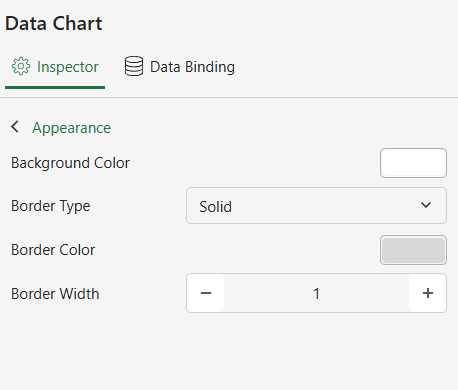Switch to the Data Binding tab label
This screenshot has height=390, width=458.
[192, 67]
